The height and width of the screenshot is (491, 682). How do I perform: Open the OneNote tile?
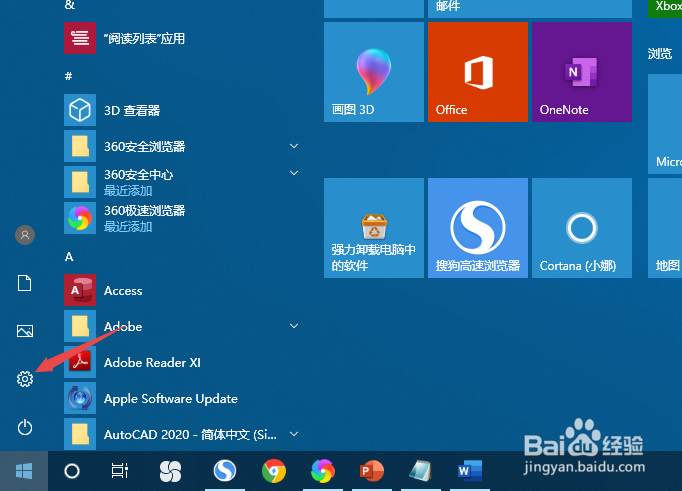[x=582, y=72]
